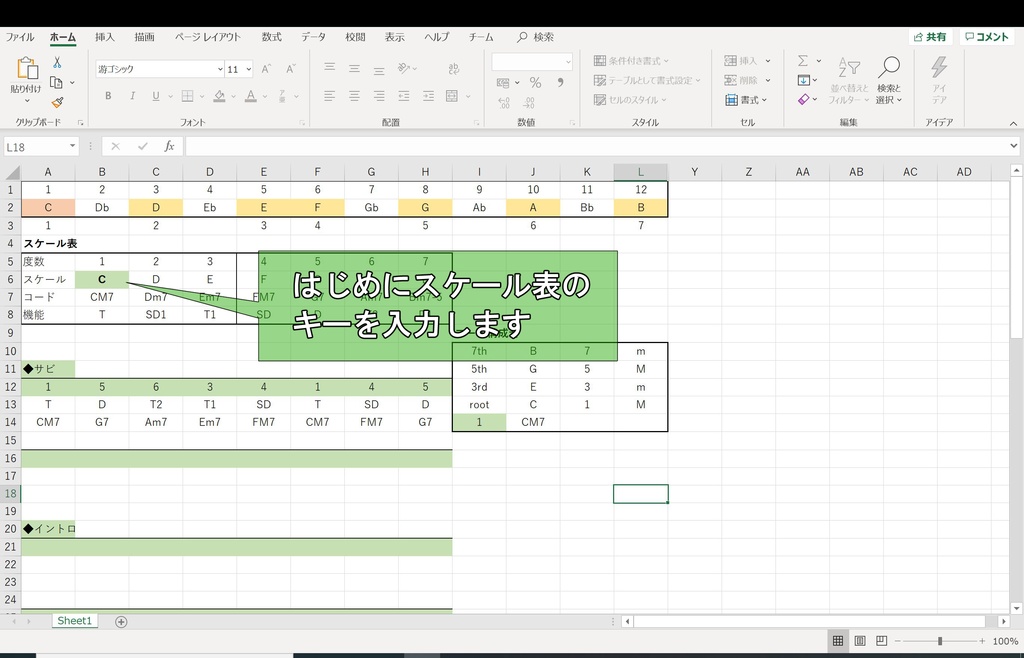Align cell text to the top
The height and width of the screenshot is (658, 1024).
click(330, 68)
